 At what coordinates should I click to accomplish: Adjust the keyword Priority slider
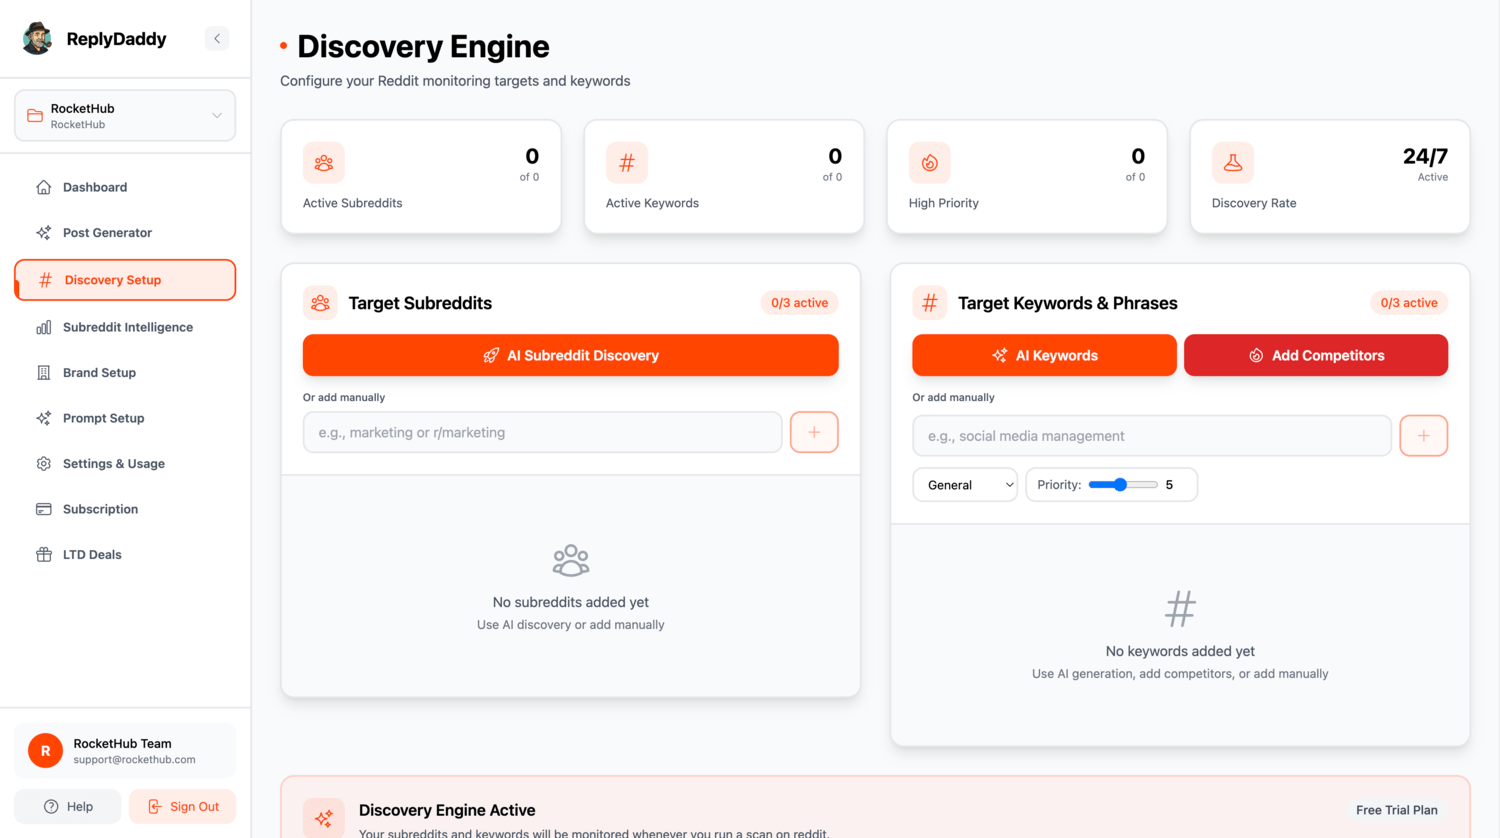coord(1123,485)
